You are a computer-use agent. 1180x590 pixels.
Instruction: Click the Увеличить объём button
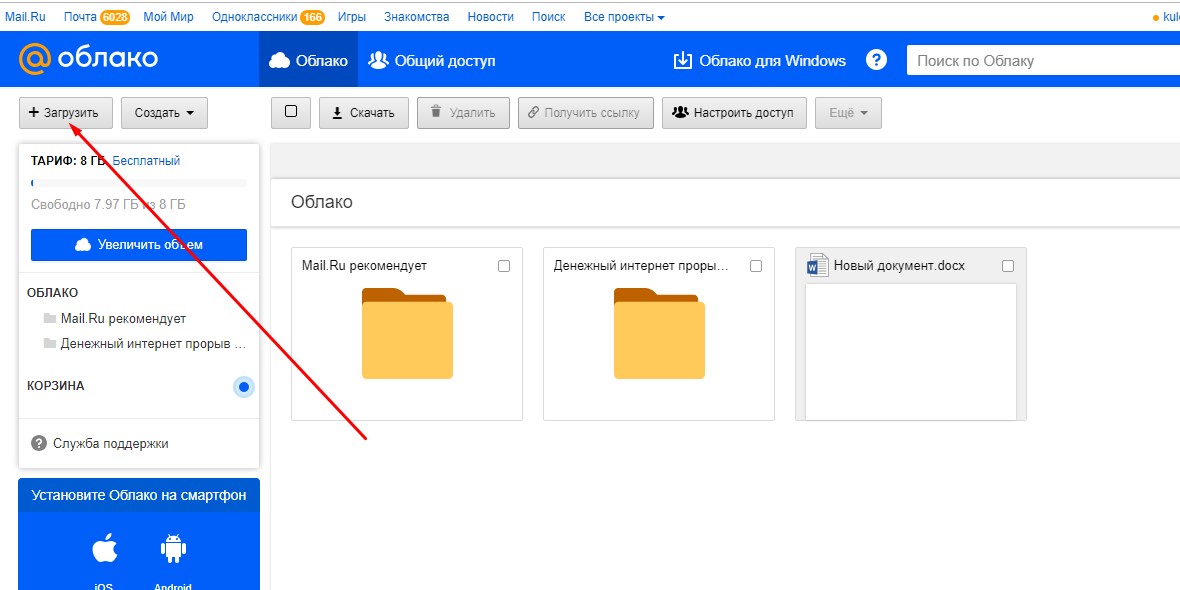[139, 245]
